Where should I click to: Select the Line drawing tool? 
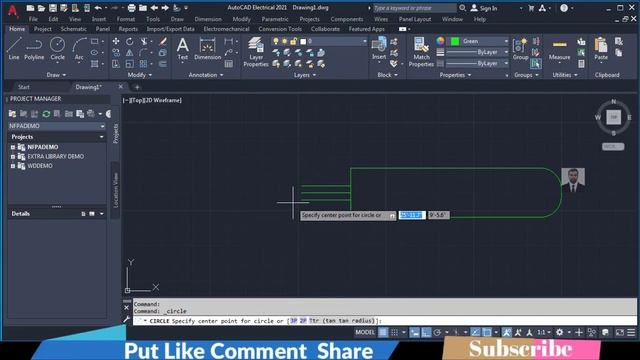[x=14, y=49]
